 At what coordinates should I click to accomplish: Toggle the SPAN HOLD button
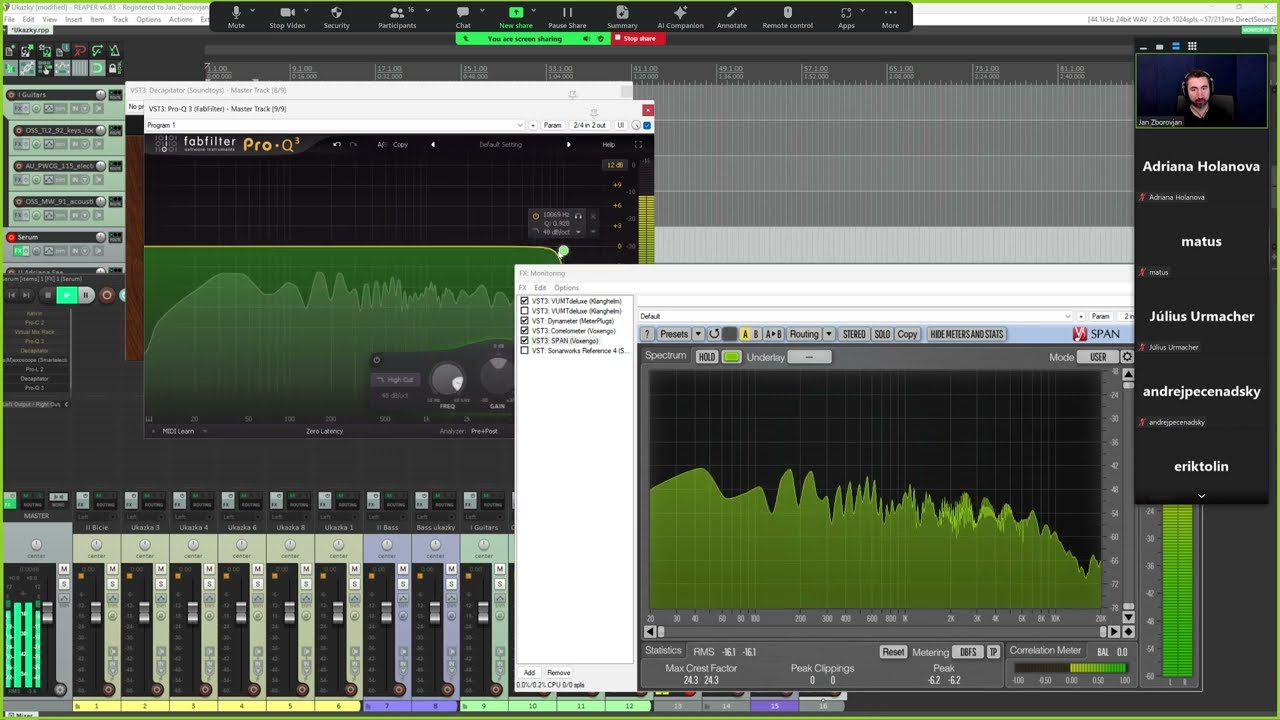707,357
